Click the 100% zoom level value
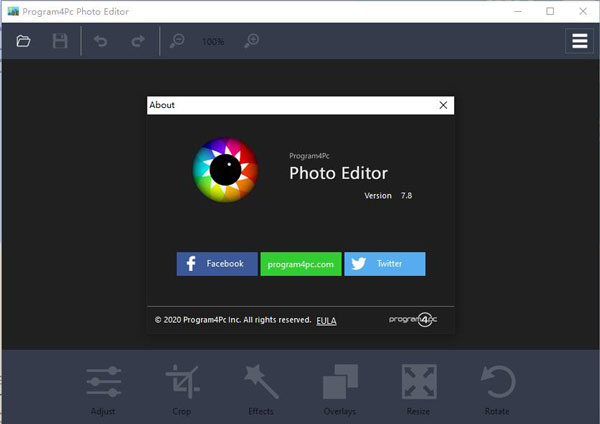 pyautogui.click(x=213, y=42)
